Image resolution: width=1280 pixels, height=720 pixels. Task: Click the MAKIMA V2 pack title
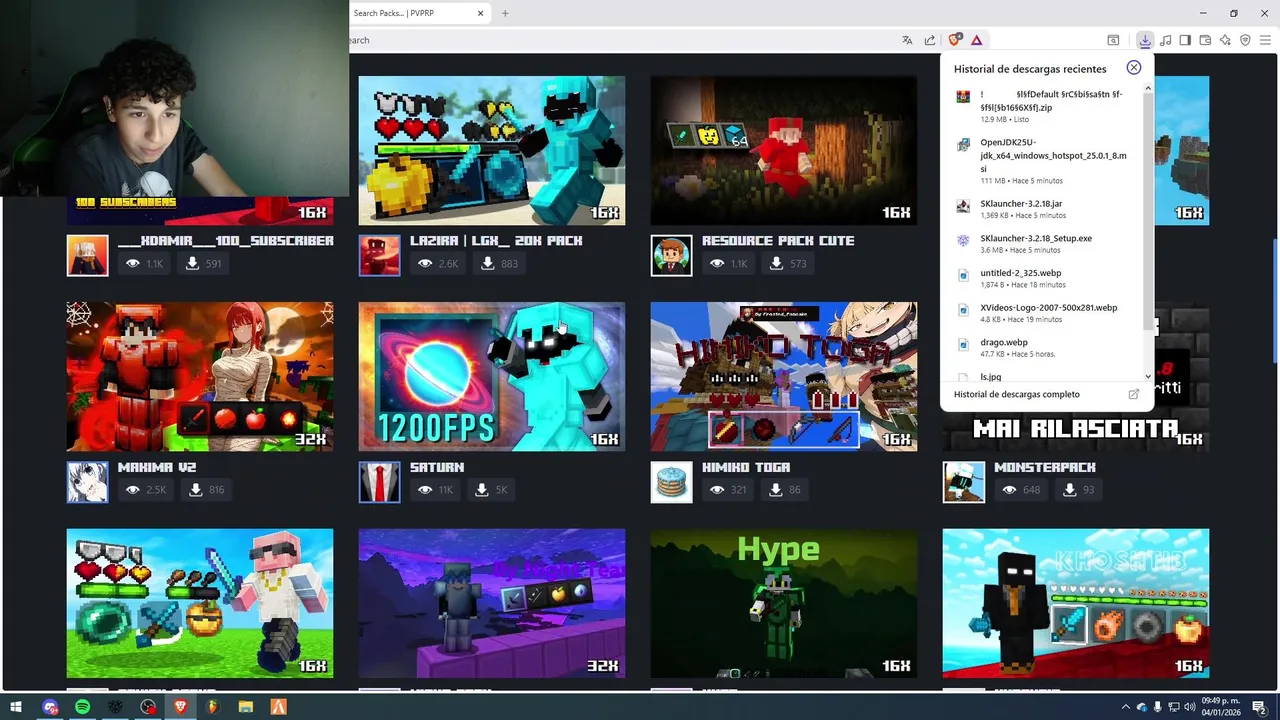[x=157, y=467]
